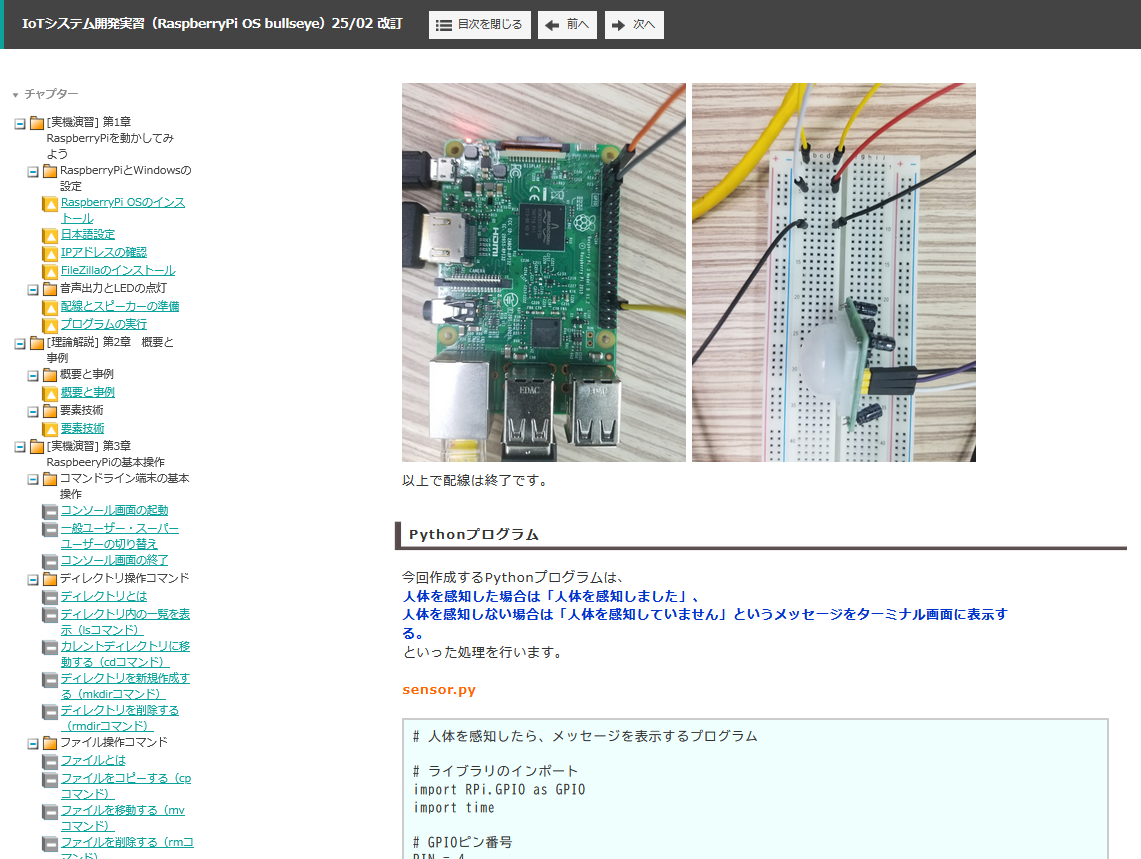Click the gray page icon beside ファイルとは

50,761
